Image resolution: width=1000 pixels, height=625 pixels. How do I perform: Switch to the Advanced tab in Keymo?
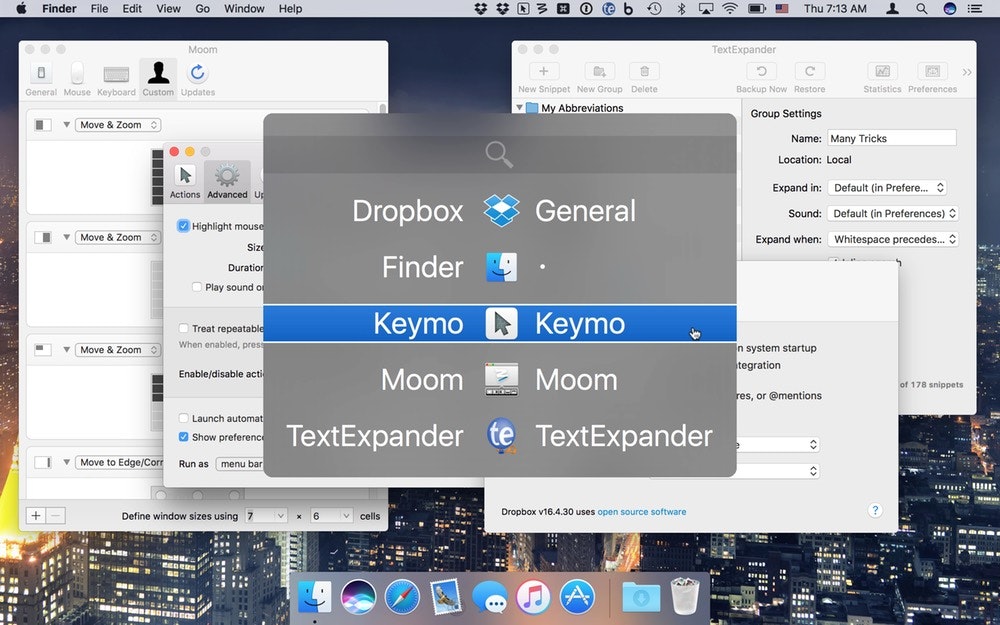(227, 182)
